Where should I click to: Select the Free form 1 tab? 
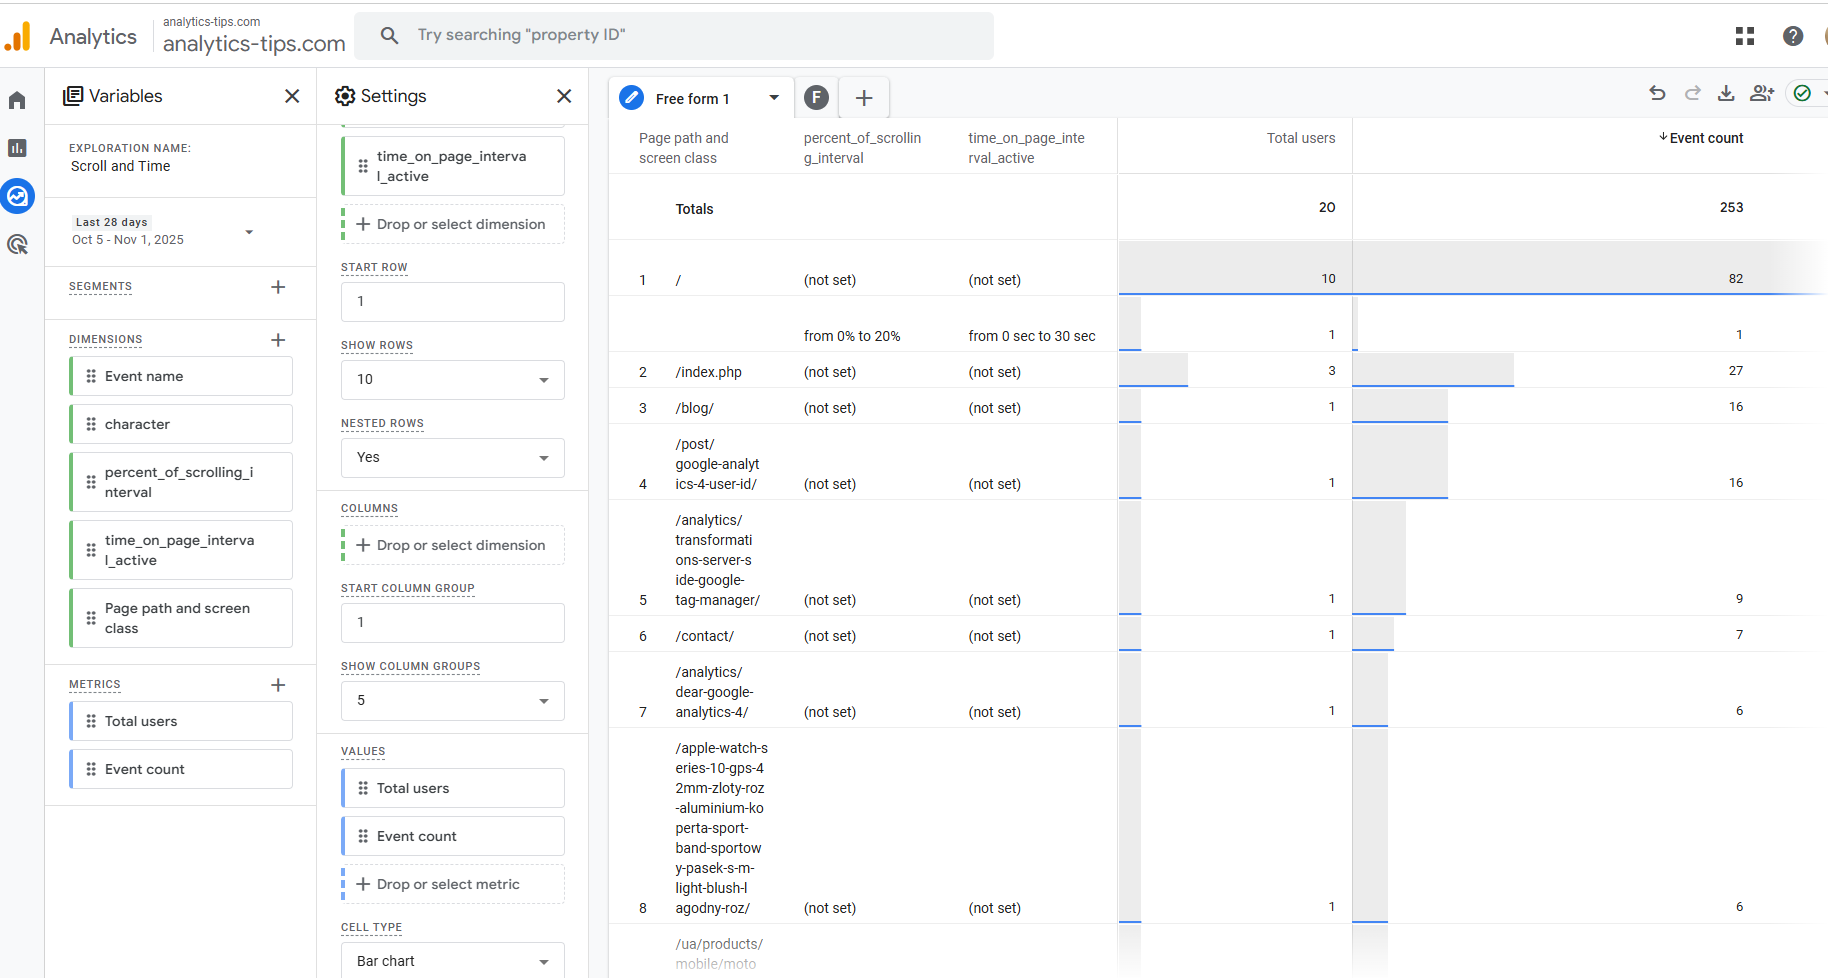pyautogui.click(x=693, y=98)
